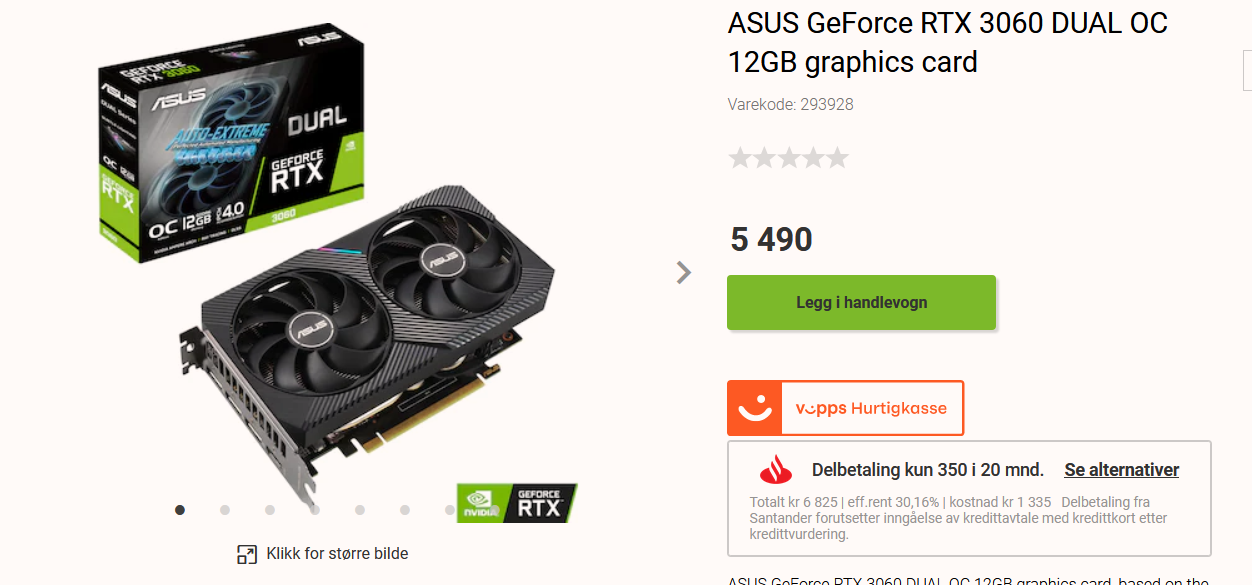Click the Santander flame logo
The width and height of the screenshot is (1252, 585).
(x=776, y=469)
